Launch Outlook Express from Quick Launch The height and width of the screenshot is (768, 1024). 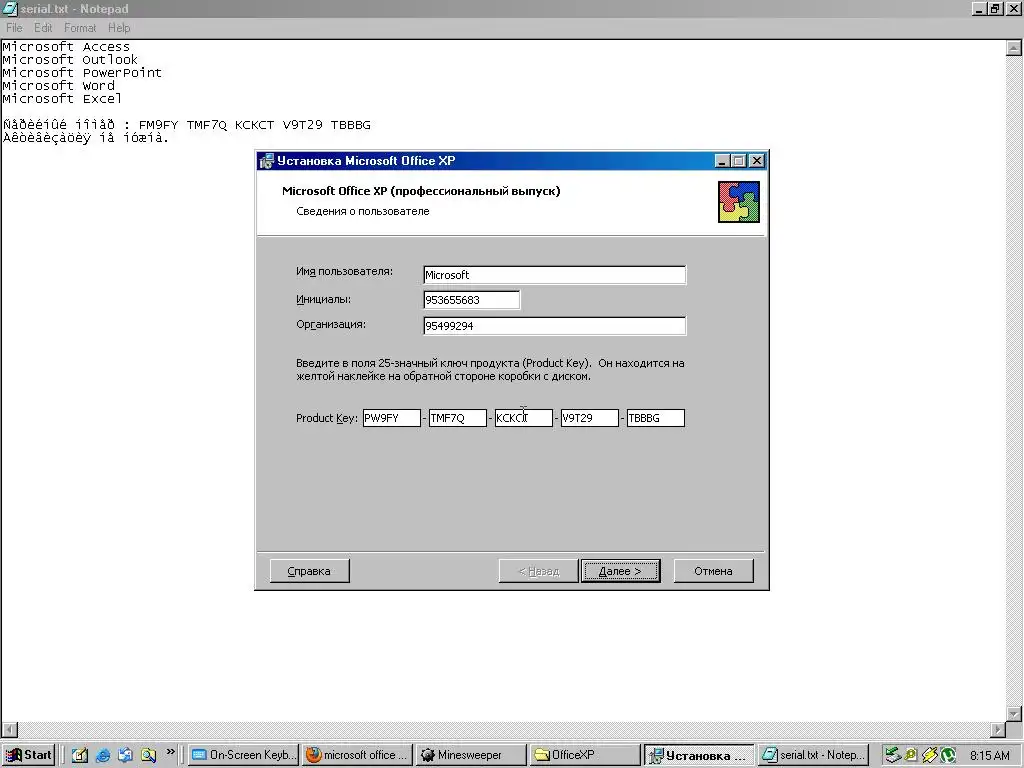pos(125,755)
